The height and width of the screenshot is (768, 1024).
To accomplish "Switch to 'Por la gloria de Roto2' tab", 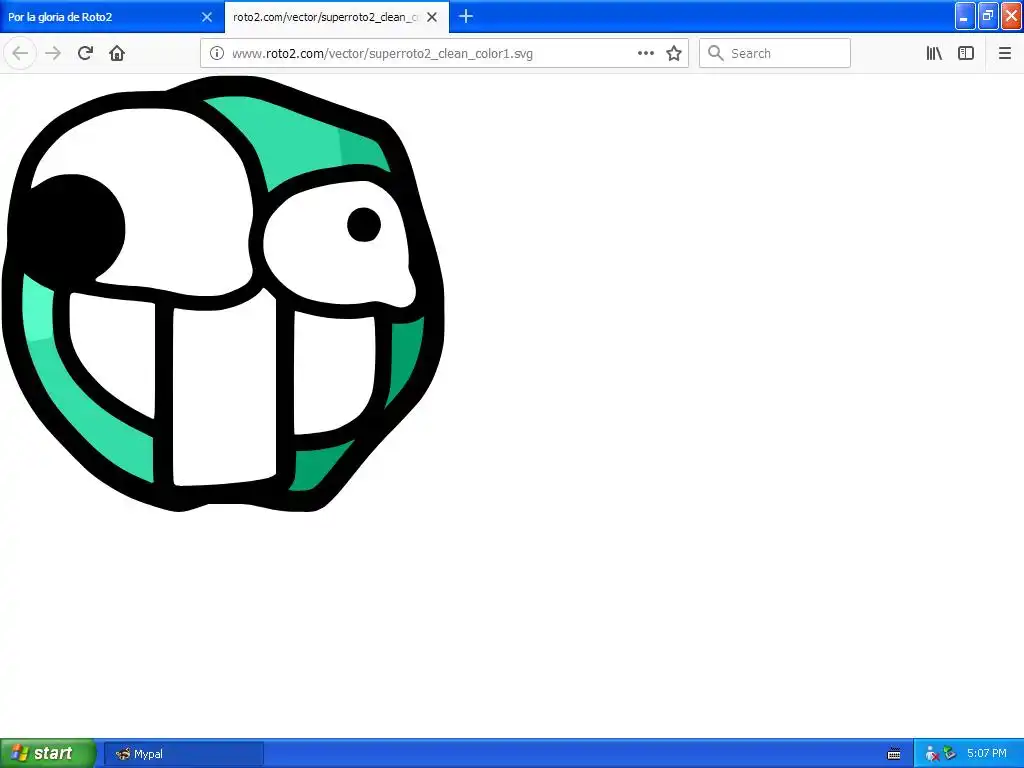I will pyautogui.click(x=112, y=17).
